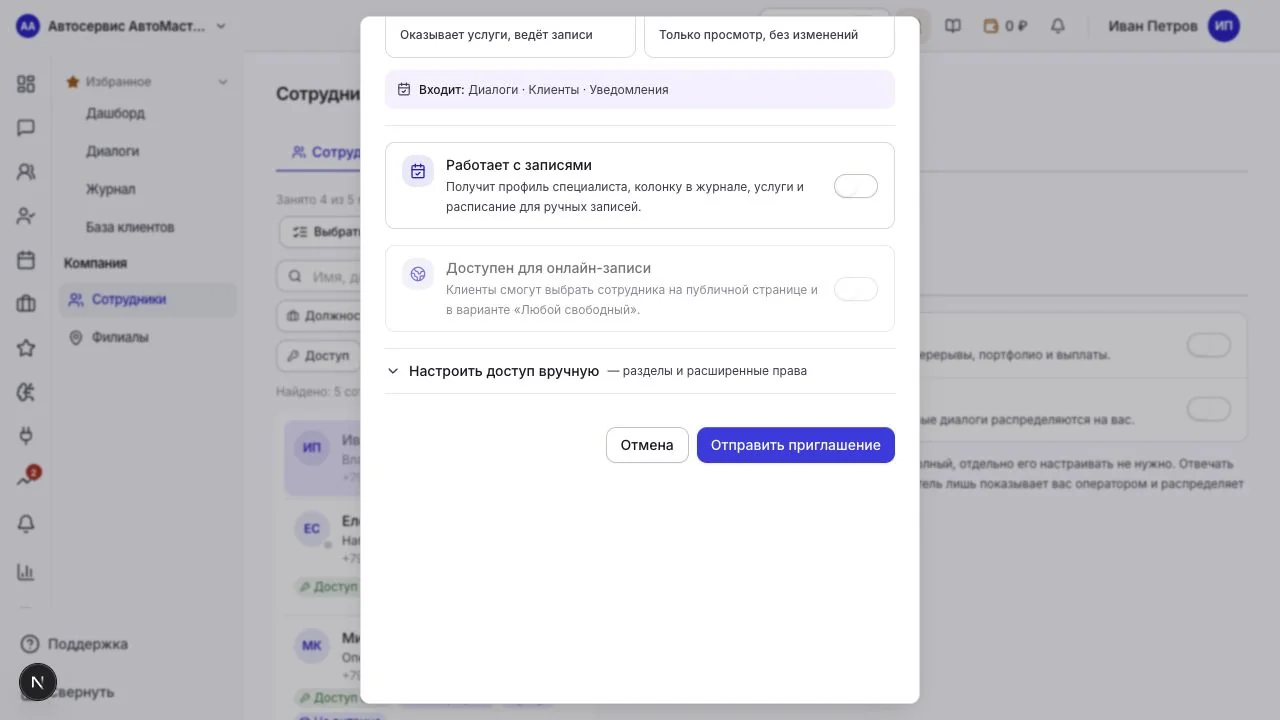Open the Должность filter dropdown
Viewport: 1280px width, 720px height.
(x=320, y=316)
